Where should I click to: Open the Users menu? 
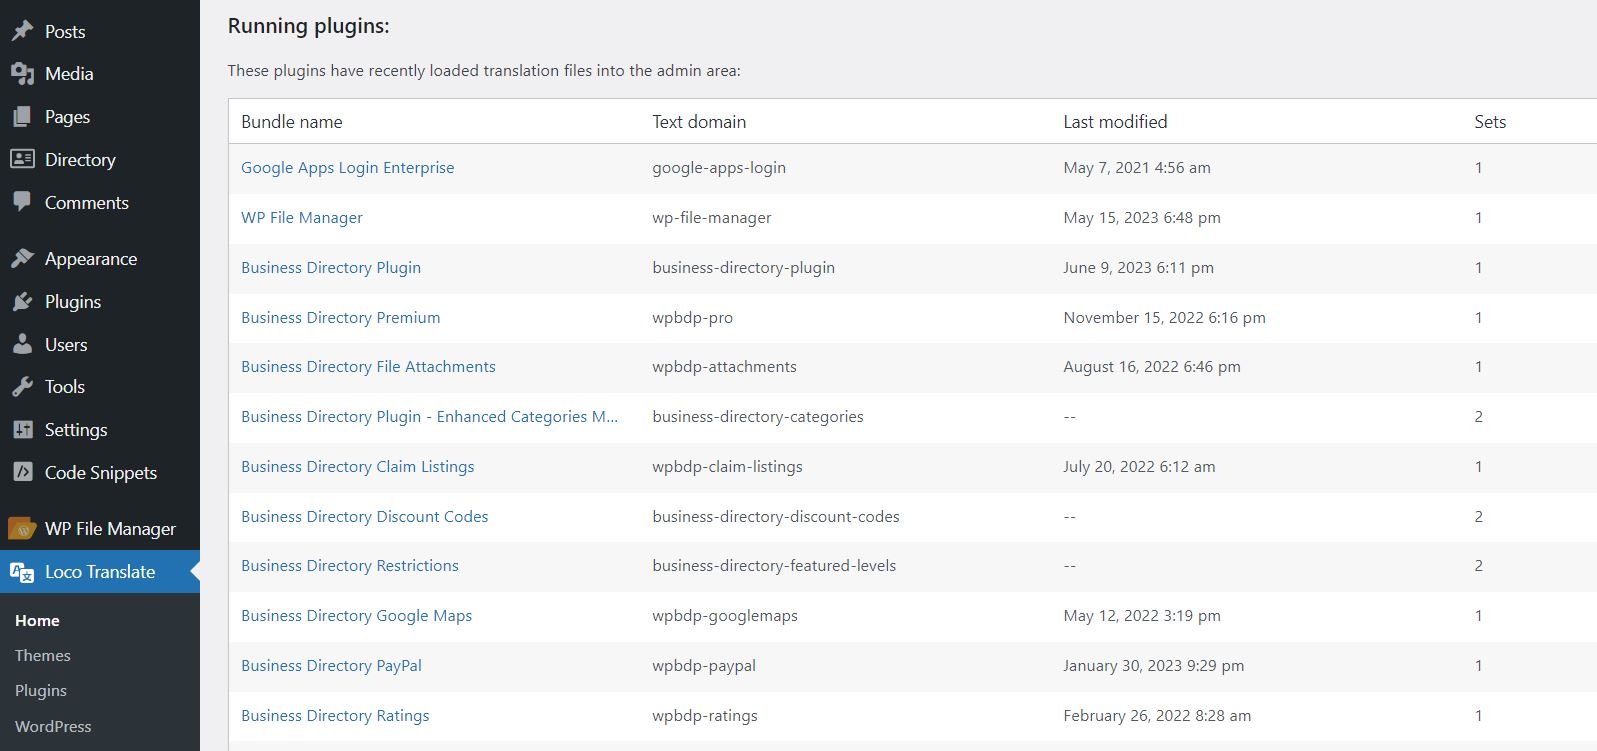66,345
